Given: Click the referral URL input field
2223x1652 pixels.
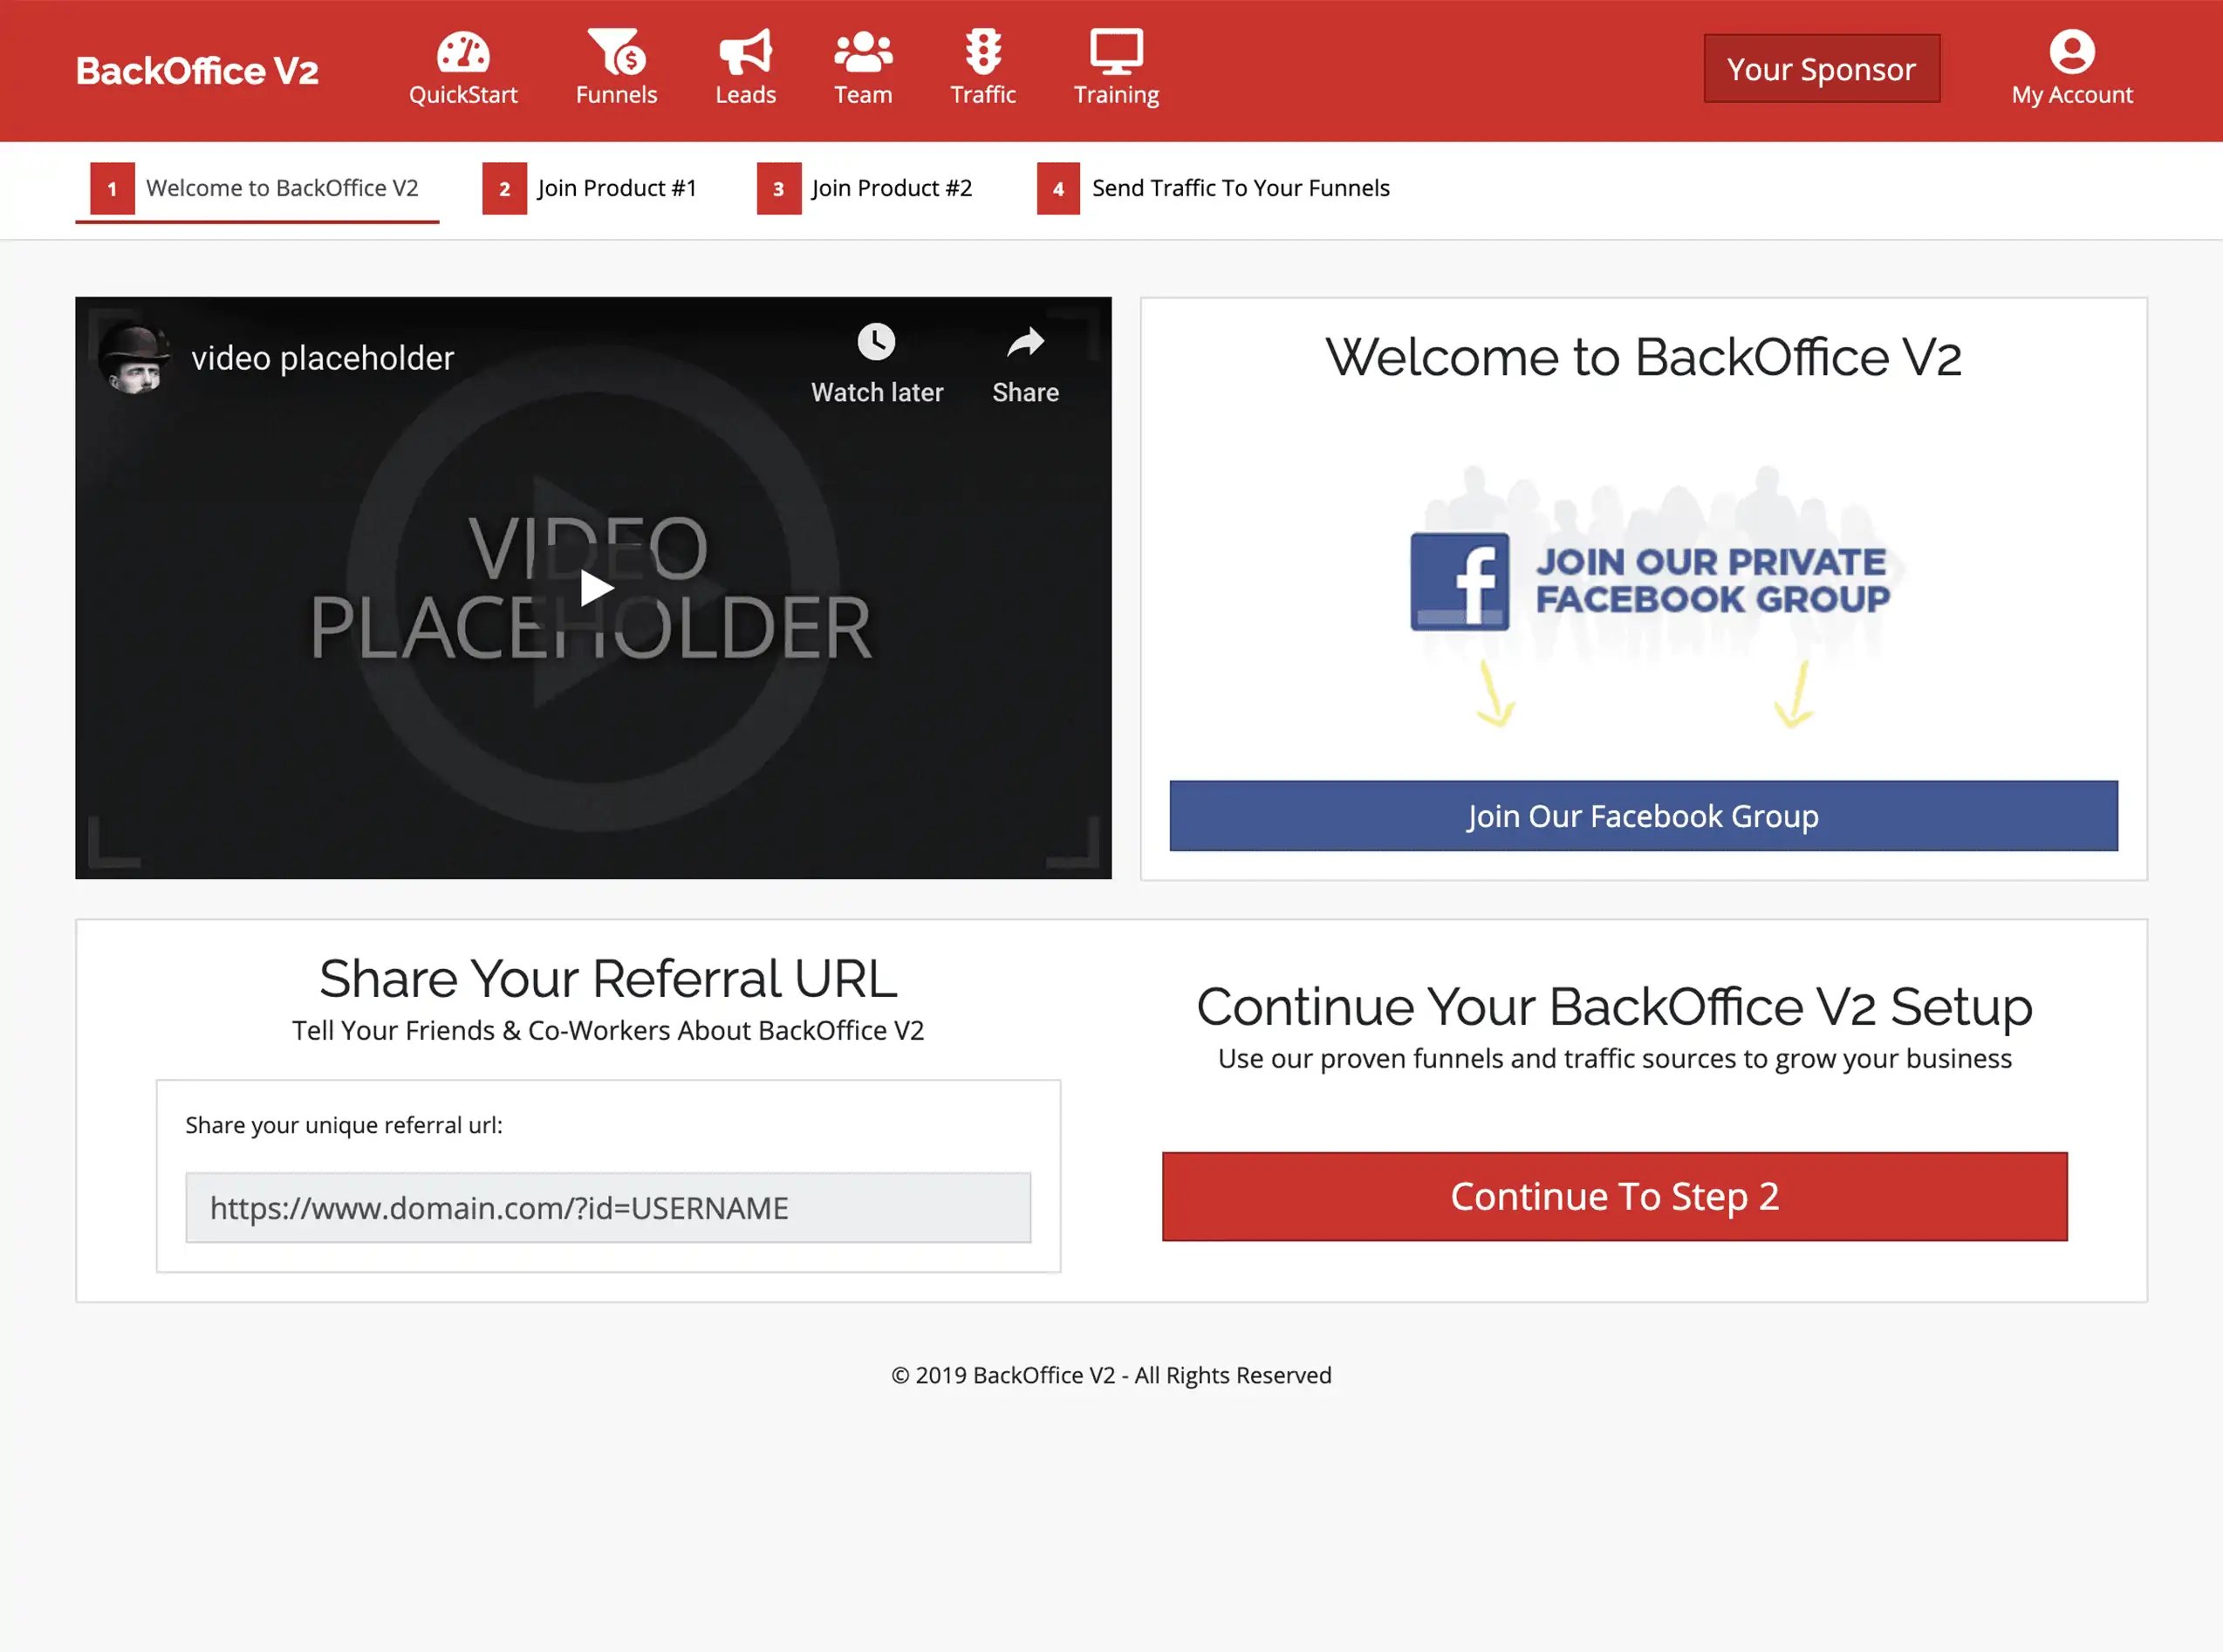Looking at the screenshot, I should click(608, 1208).
